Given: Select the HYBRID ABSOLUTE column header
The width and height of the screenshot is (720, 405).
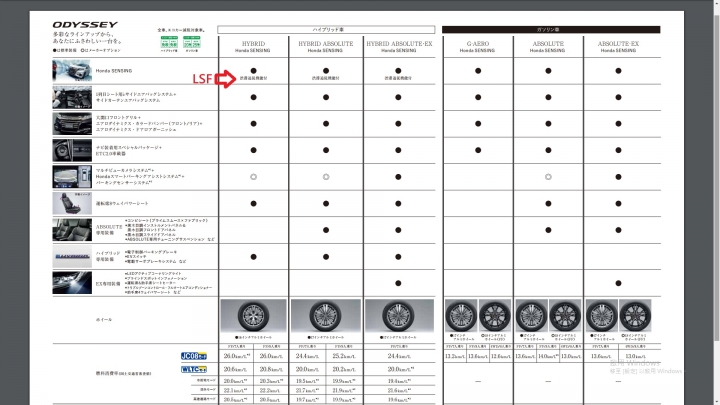Looking at the screenshot, I should (x=326, y=46).
